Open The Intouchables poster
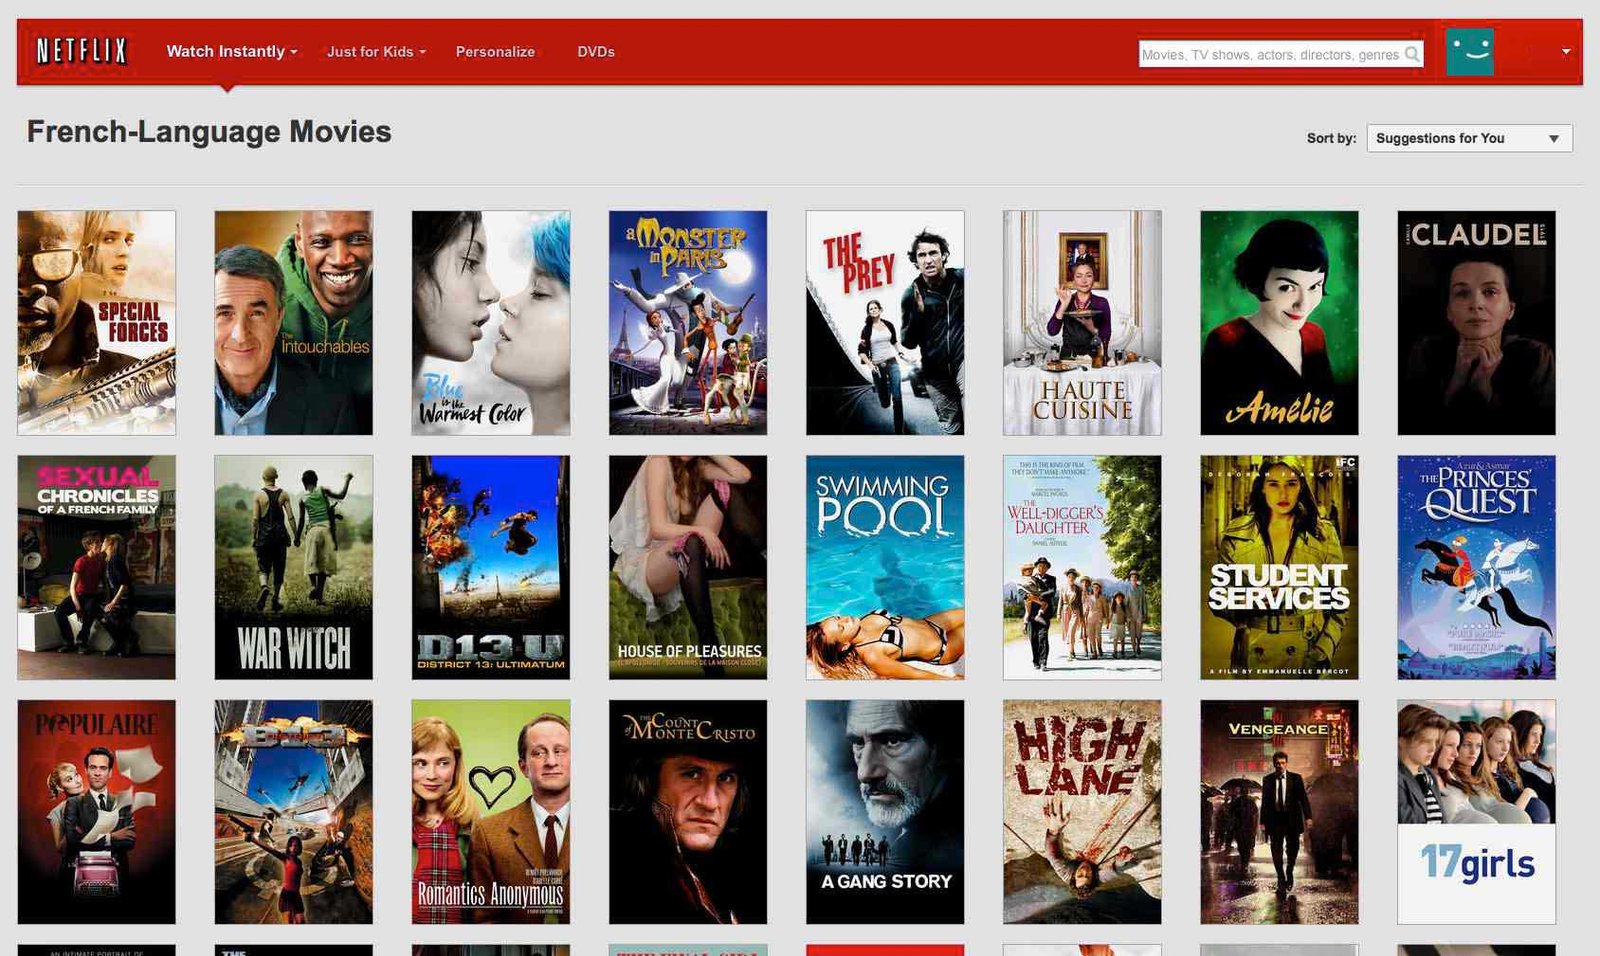 click(x=293, y=323)
